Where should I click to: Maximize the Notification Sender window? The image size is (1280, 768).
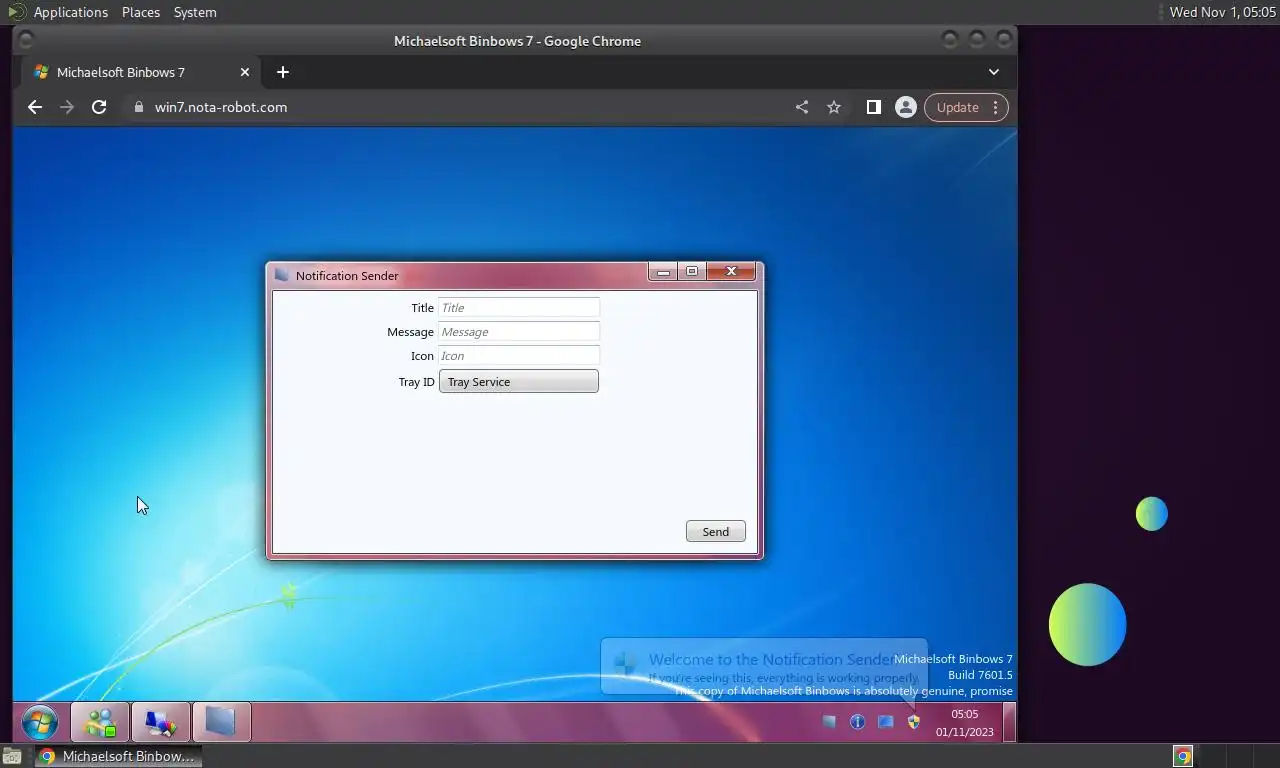click(692, 272)
